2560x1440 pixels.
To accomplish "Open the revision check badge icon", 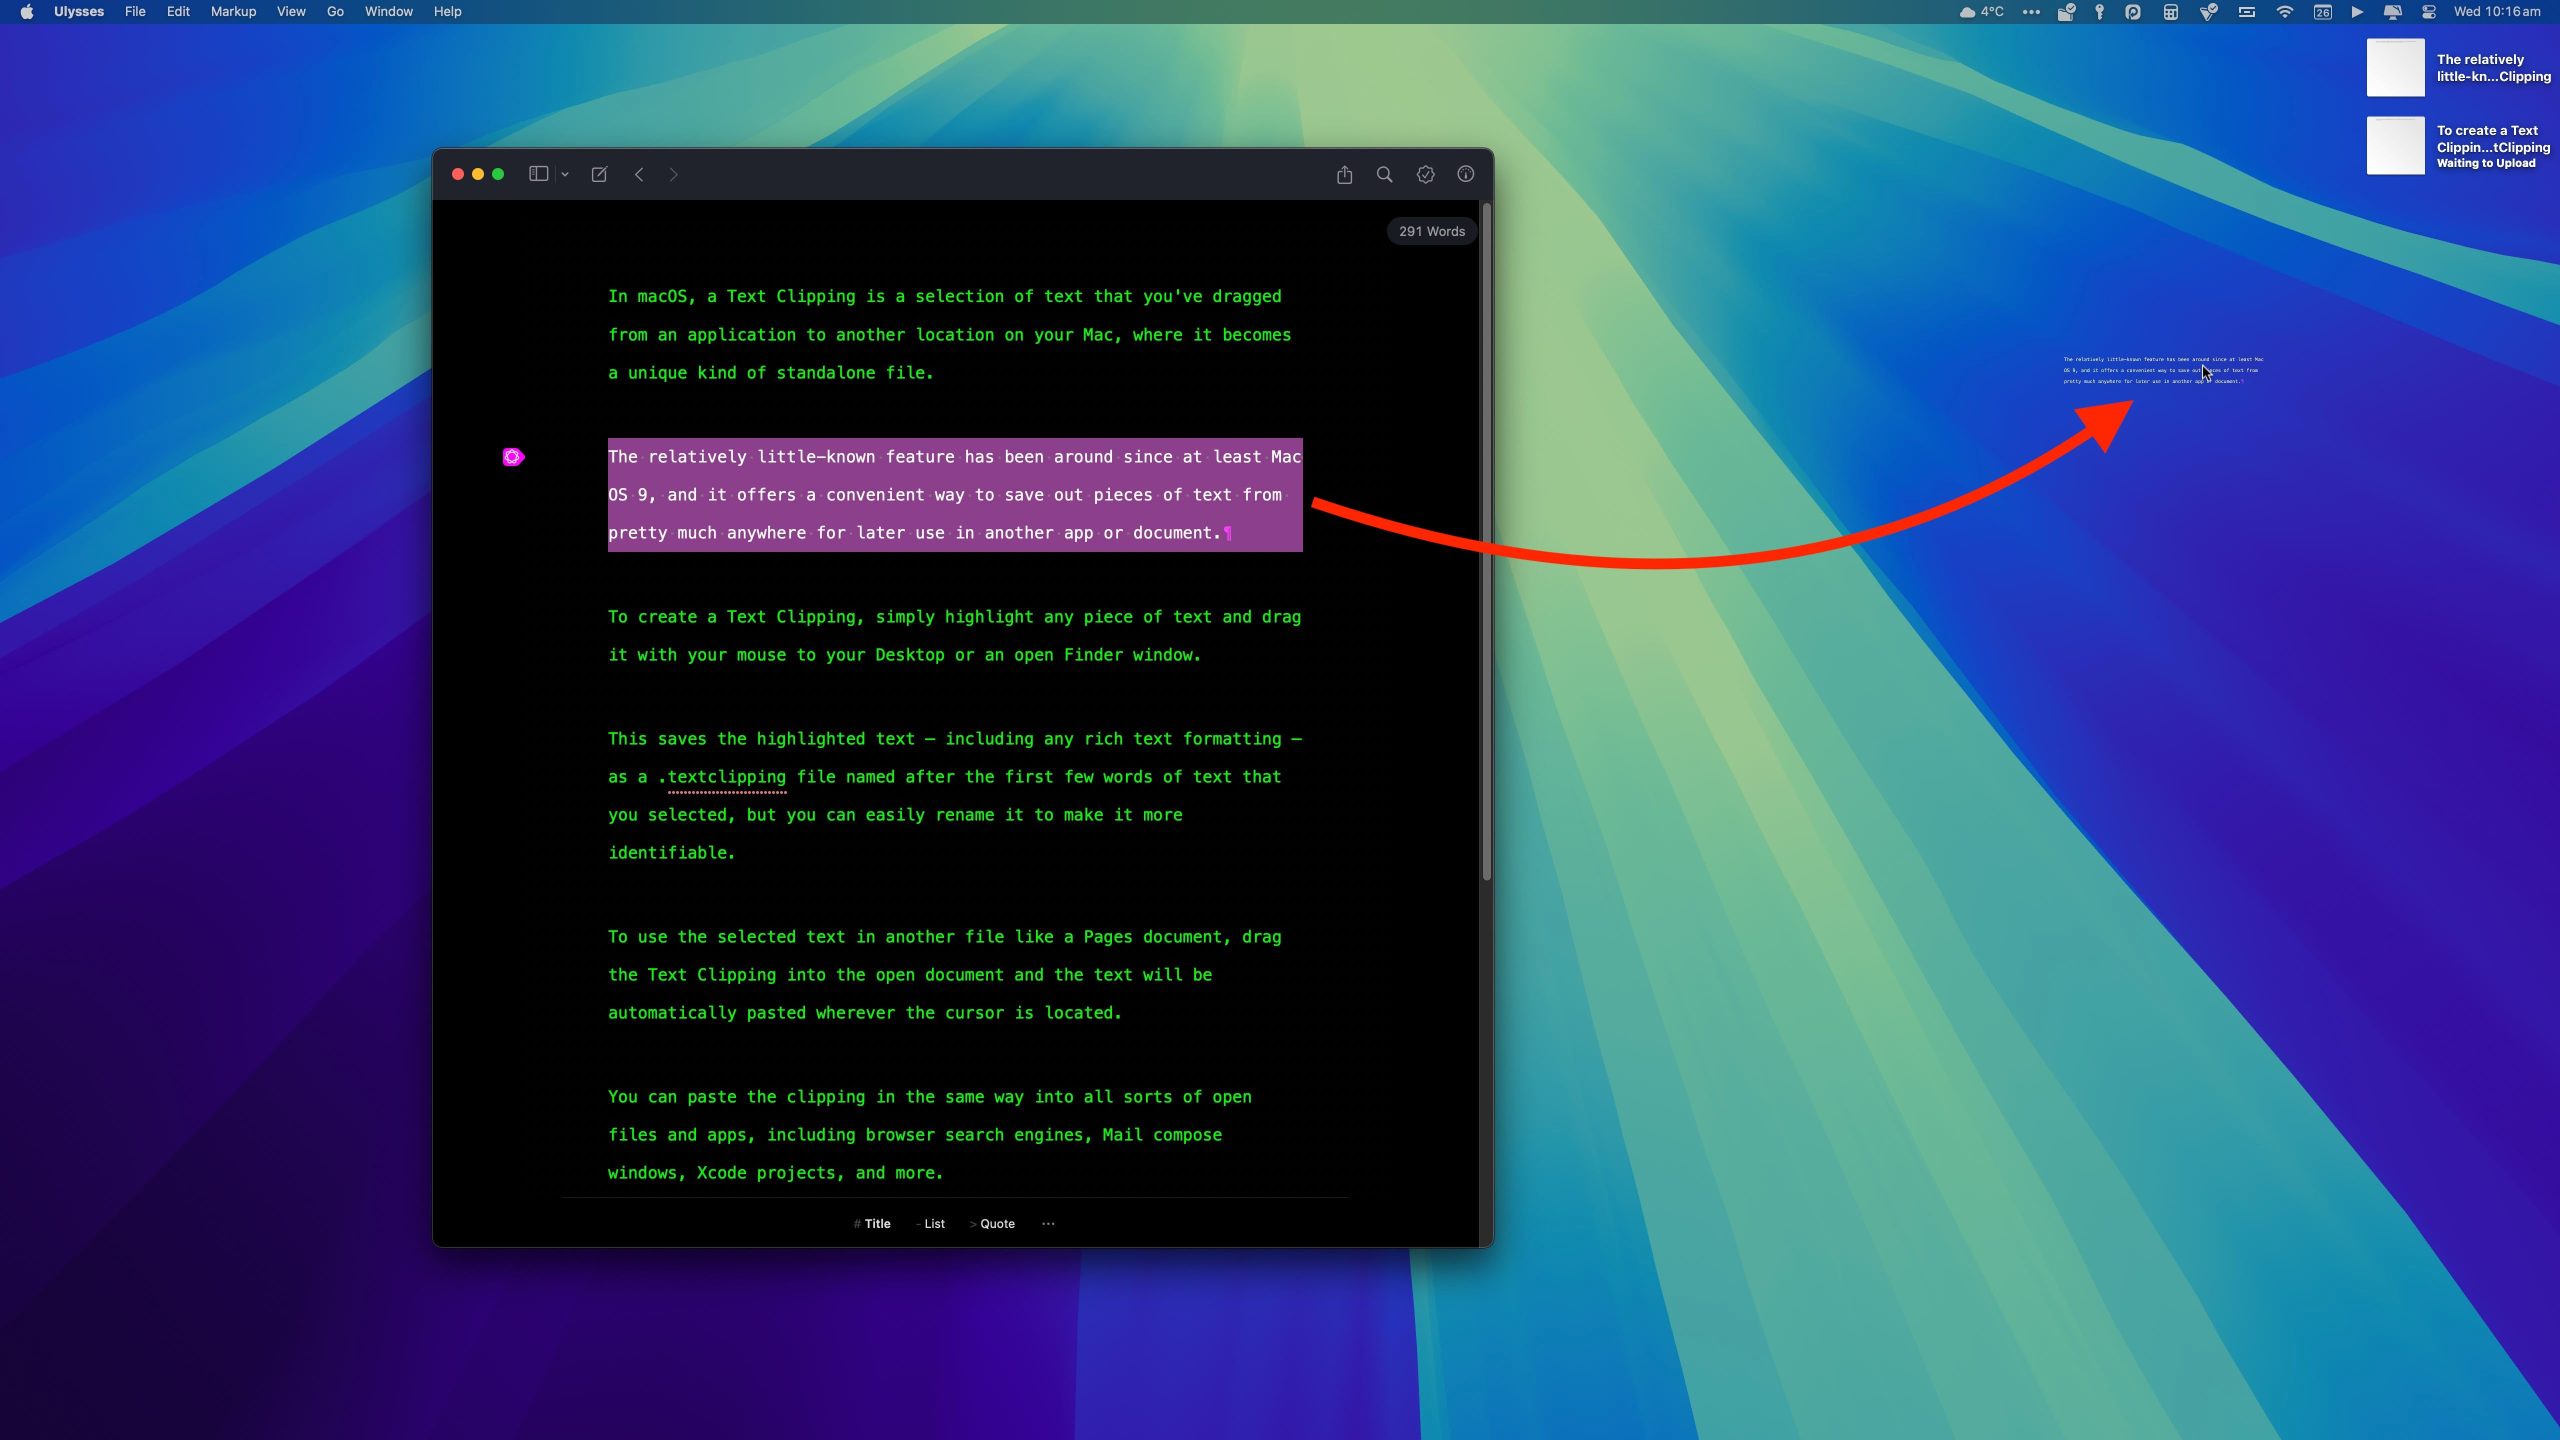I will pyautogui.click(x=1425, y=174).
